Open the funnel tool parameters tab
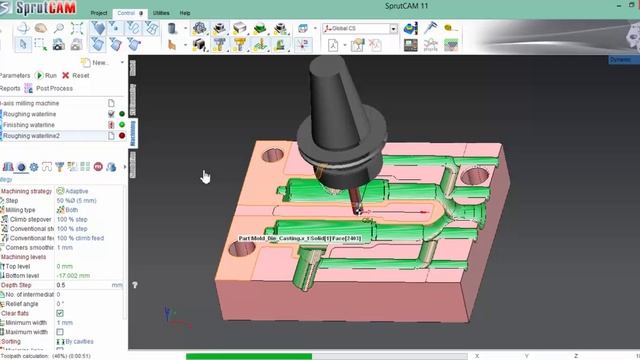 click(x=60, y=167)
